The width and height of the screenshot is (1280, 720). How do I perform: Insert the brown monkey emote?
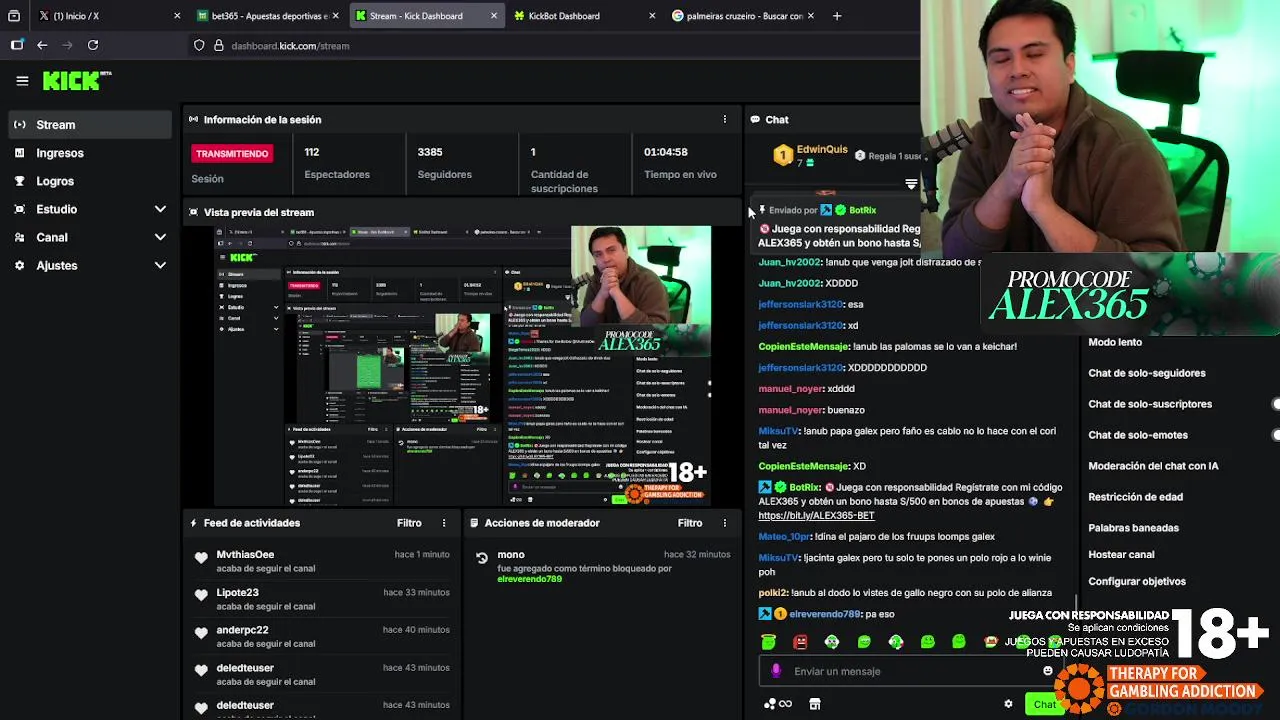click(x=990, y=642)
